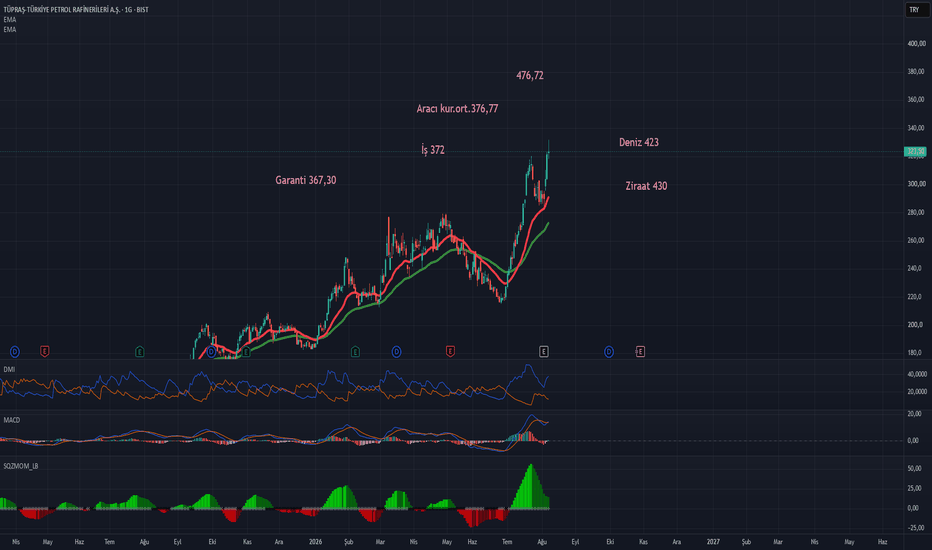
Task: Click the upcoming earnings E marker at Kas 2026
Action: tap(640, 351)
